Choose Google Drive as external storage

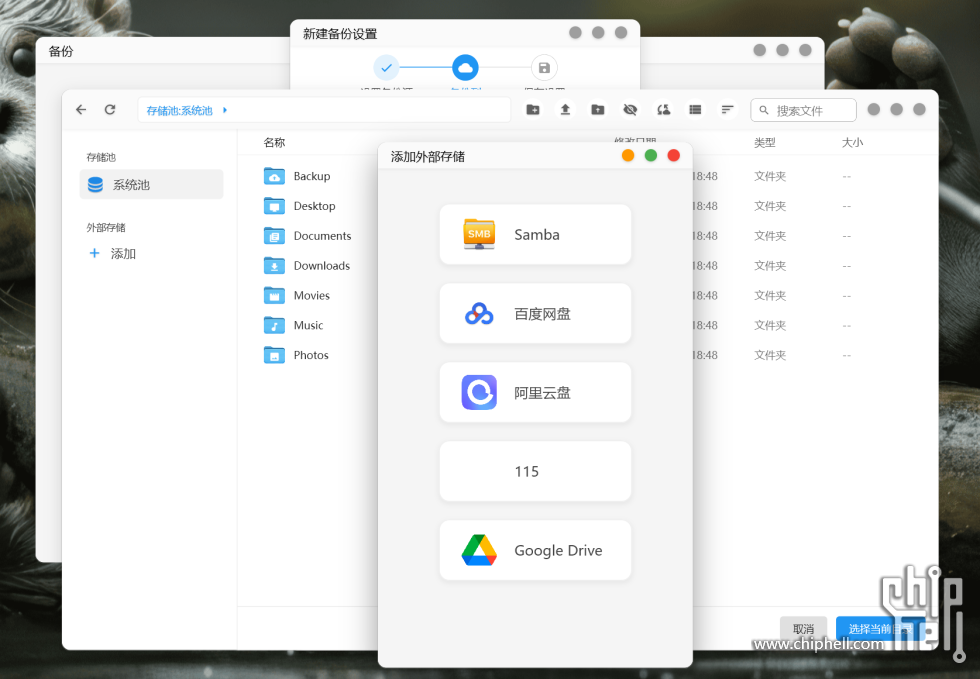[x=536, y=550]
